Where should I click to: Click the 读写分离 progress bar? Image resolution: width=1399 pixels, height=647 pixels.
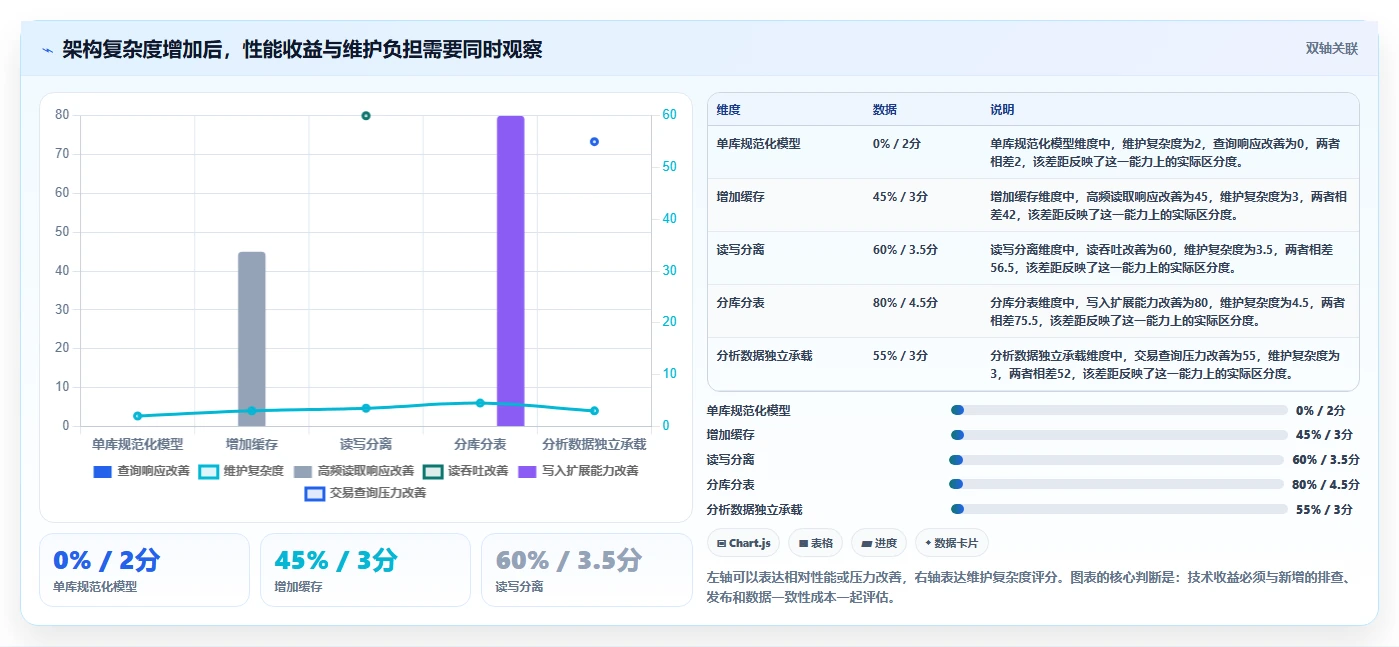[x=1116, y=460]
